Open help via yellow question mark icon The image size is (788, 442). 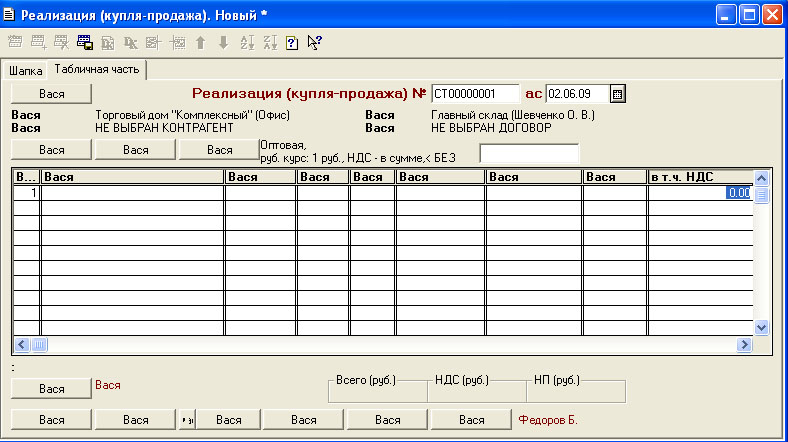(292, 43)
